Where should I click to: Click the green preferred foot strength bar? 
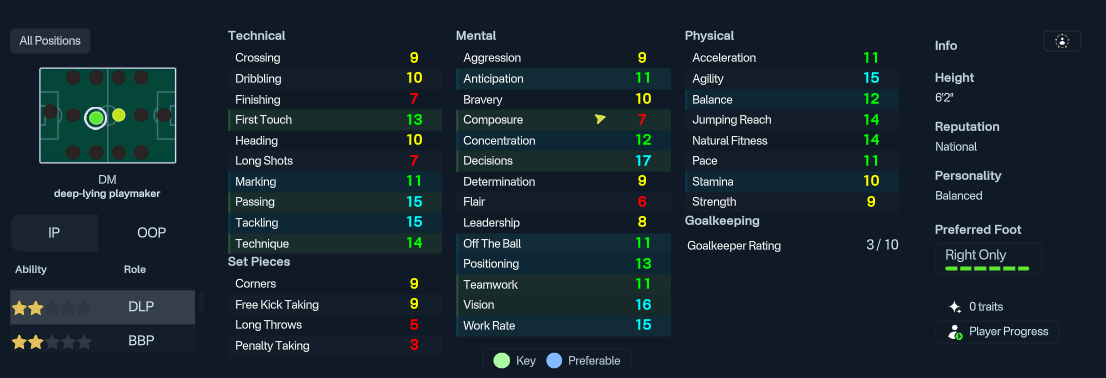click(987, 269)
